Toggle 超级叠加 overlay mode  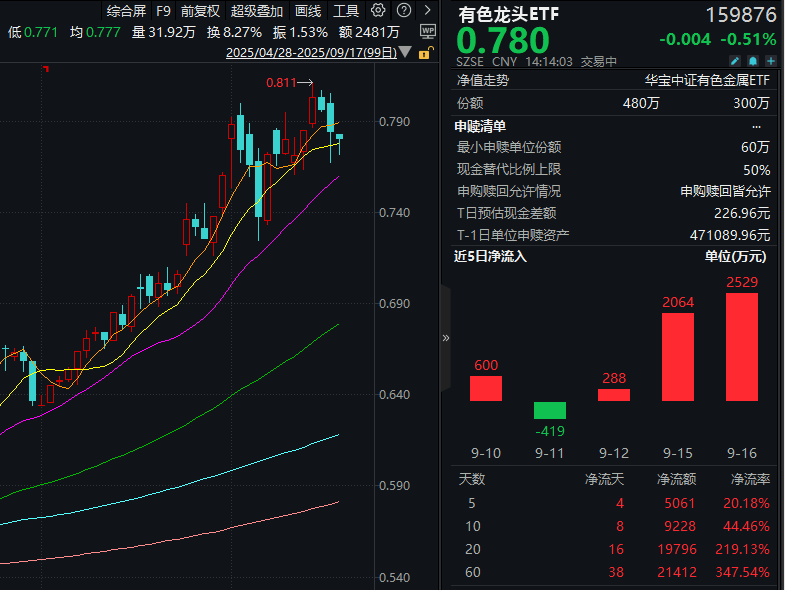[257, 11]
